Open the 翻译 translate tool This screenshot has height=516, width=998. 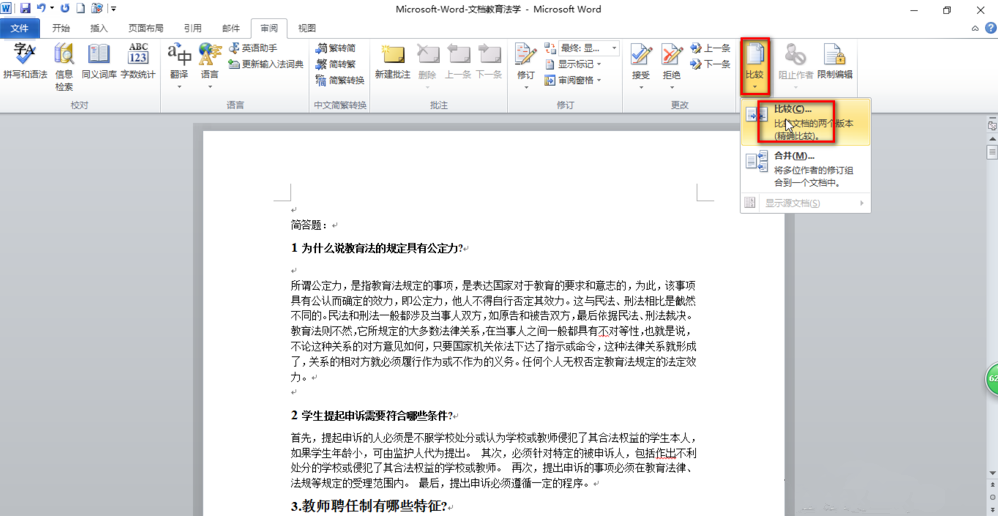coord(179,66)
